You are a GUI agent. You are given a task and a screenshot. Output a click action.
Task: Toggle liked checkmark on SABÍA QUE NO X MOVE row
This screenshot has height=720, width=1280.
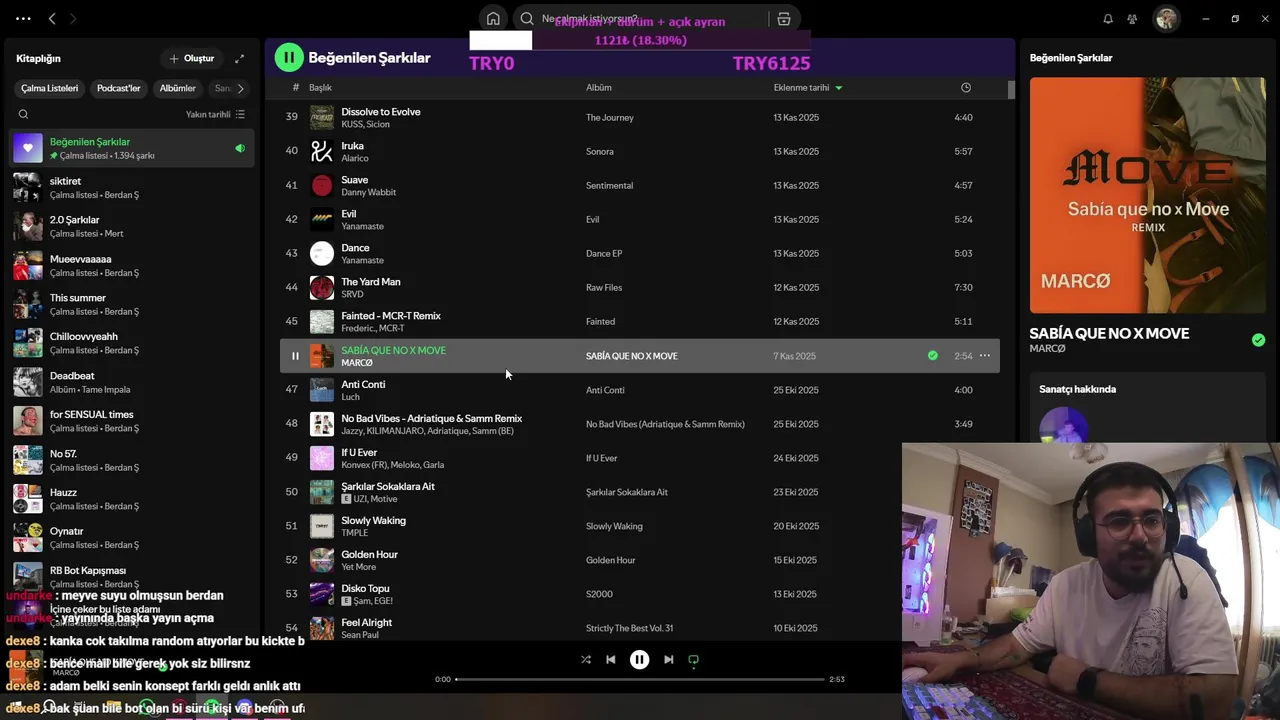point(932,355)
